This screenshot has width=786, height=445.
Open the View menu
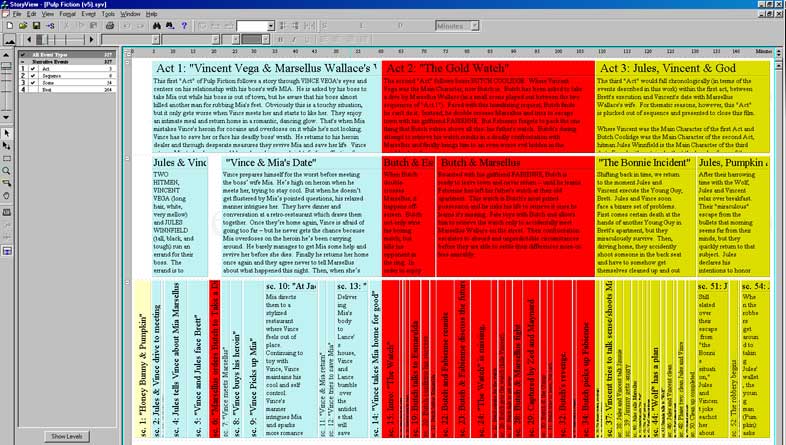coord(48,14)
